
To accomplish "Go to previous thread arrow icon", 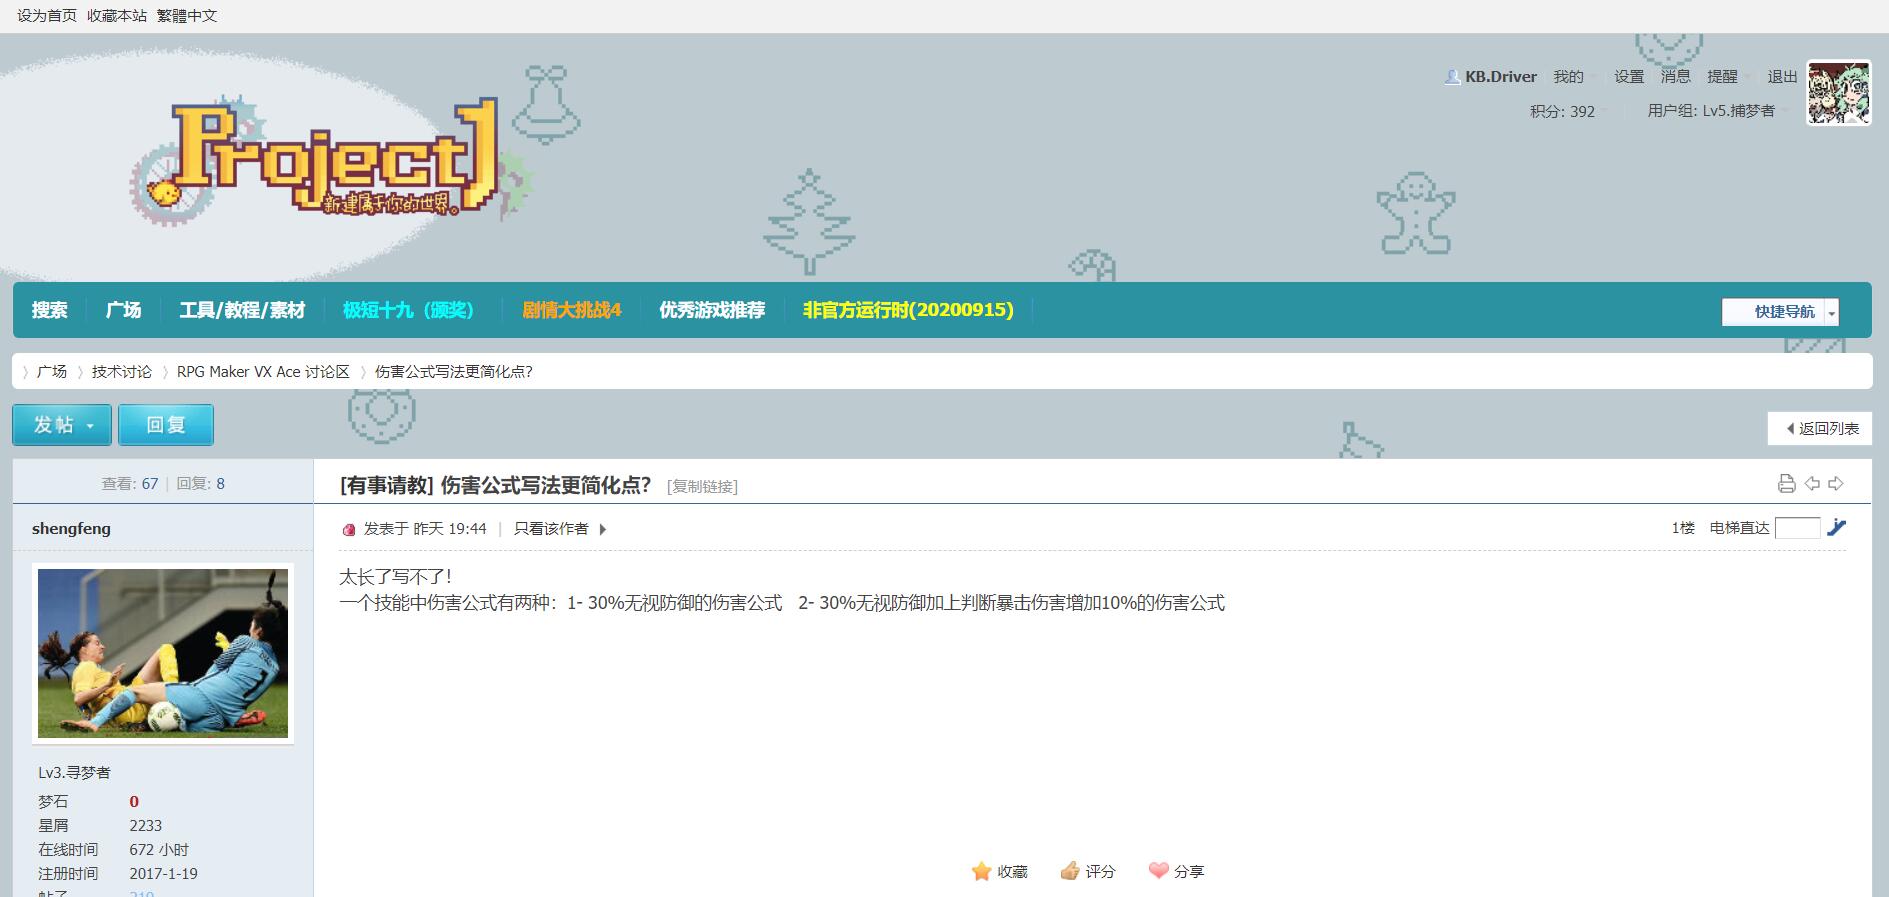I will click(1812, 484).
